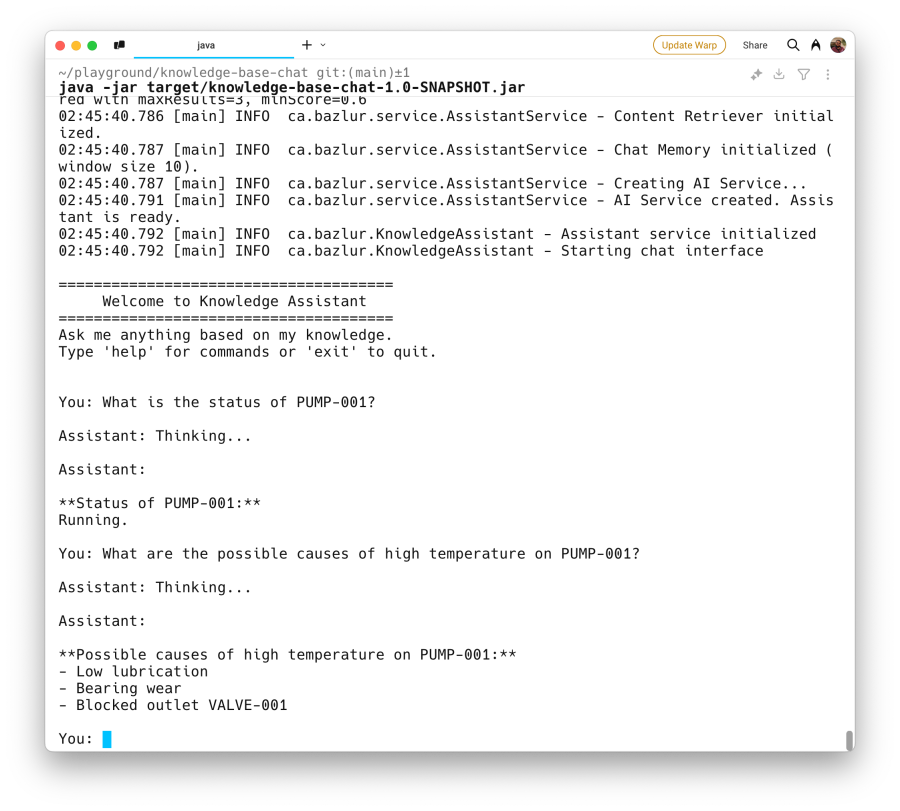Image resolution: width=900 pixels, height=811 pixels.
Task: Click the vertical scrollbar thumb
Action: click(x=849, y=740)
